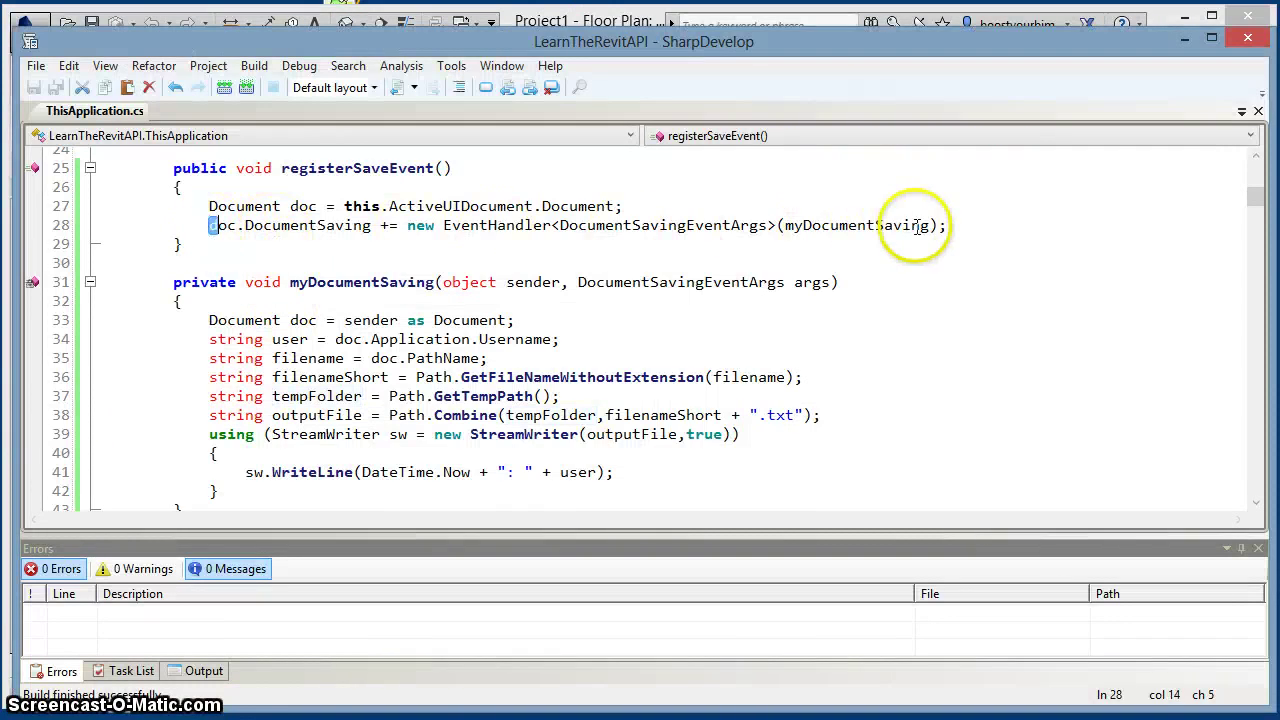1280x720 pixels.
Task: Toggle the 0 Errors filter button
Action: (x=54, y=569)
